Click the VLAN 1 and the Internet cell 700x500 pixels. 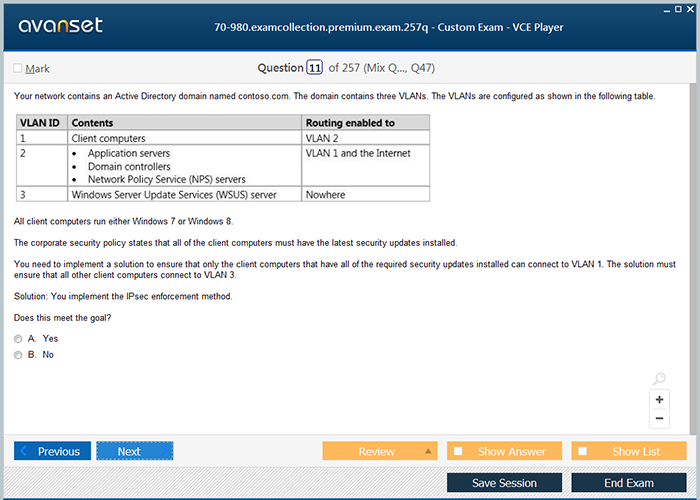coord(366,165)
